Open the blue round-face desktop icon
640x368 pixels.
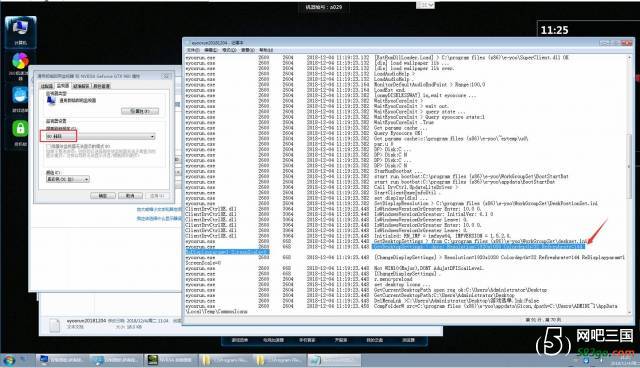tap(20, 99)
